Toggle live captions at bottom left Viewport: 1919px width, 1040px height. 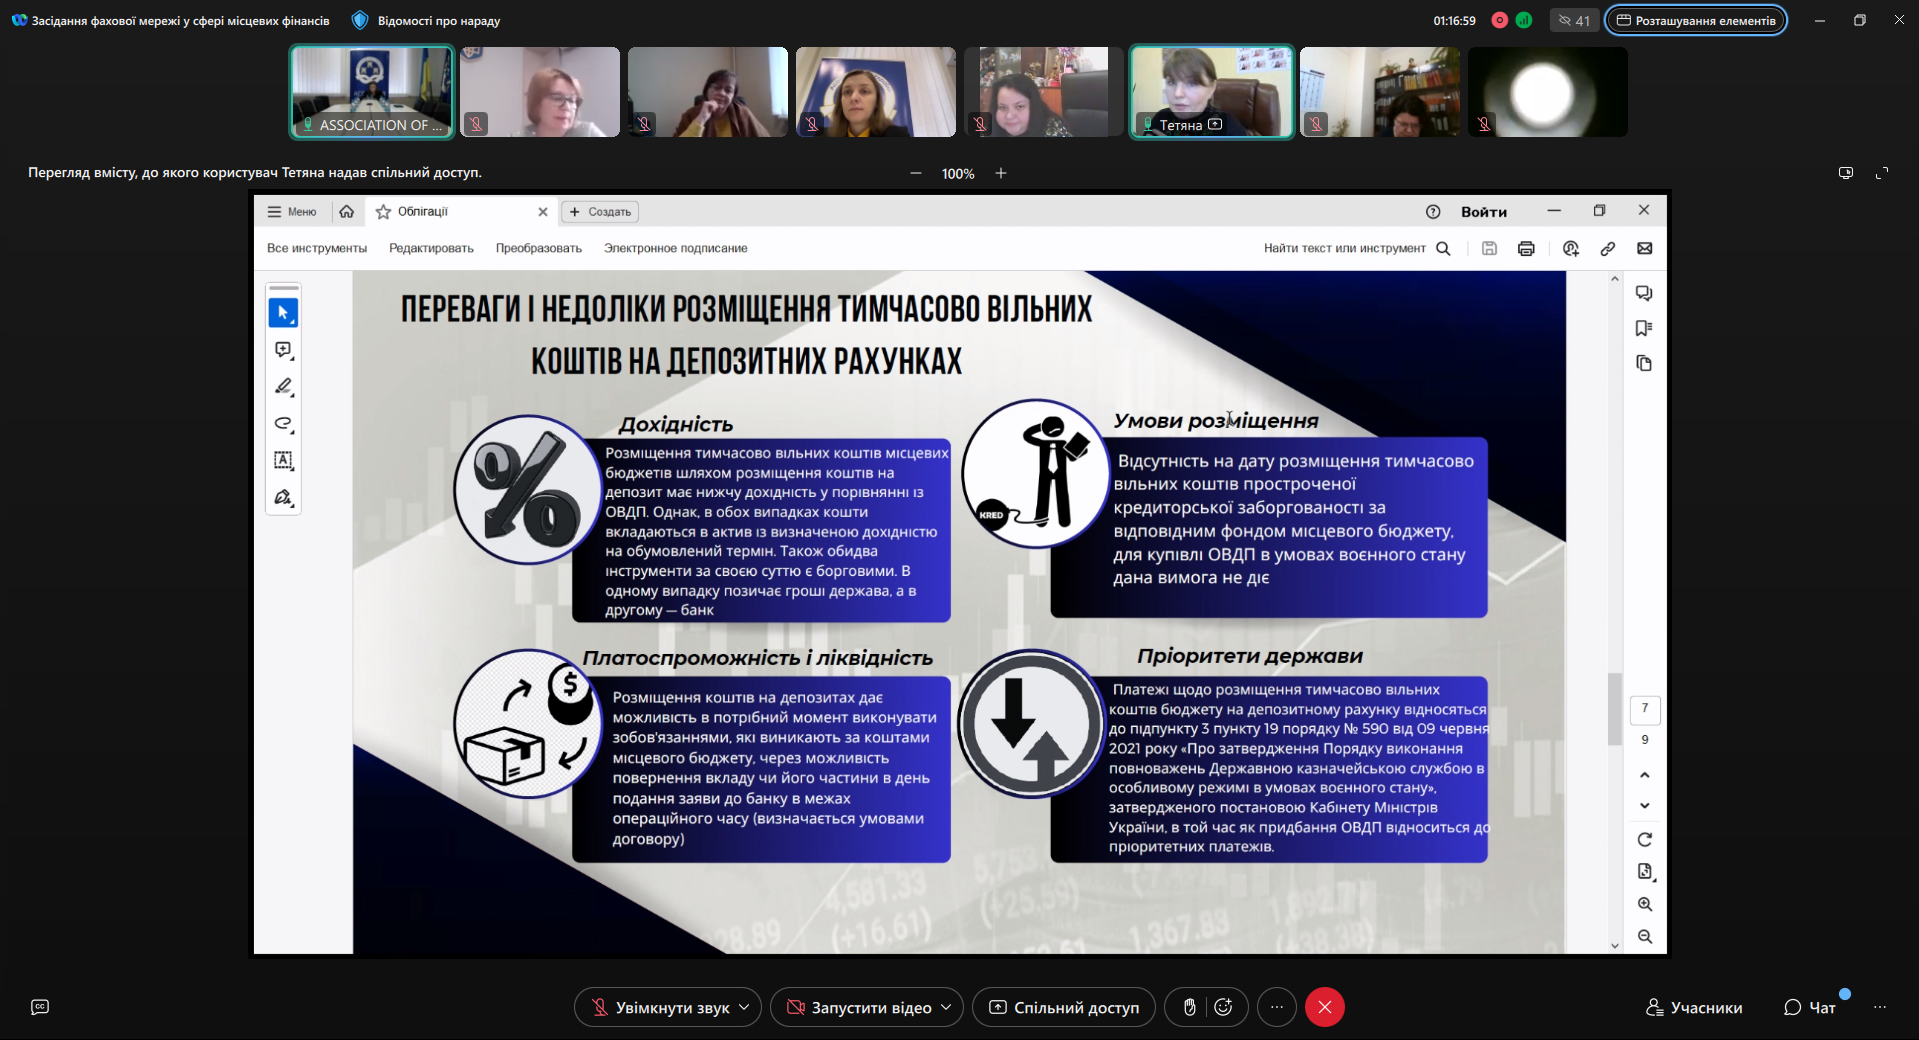coord(40,1007)
